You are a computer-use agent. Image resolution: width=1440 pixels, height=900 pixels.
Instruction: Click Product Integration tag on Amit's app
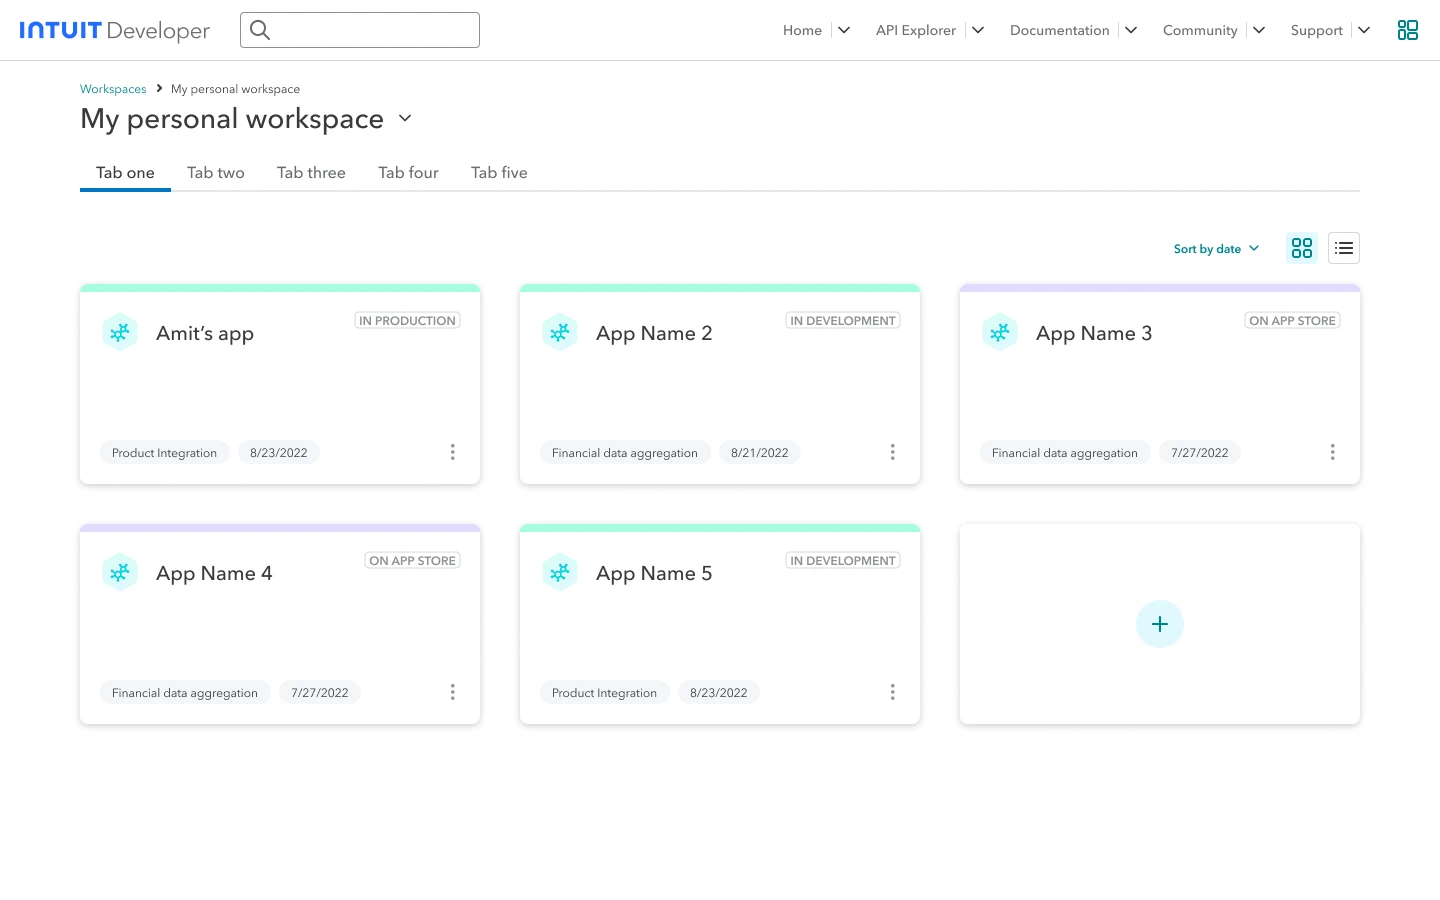coord(165,453)
